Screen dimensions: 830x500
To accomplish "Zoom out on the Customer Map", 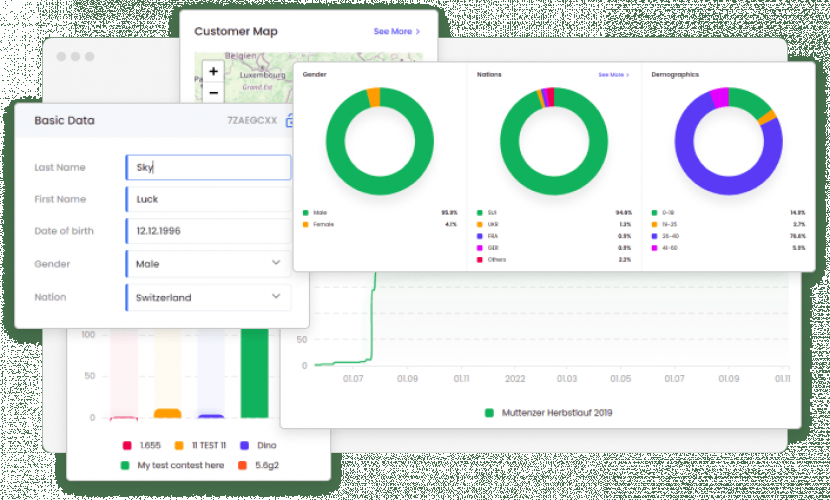I will tap(213, 93).
